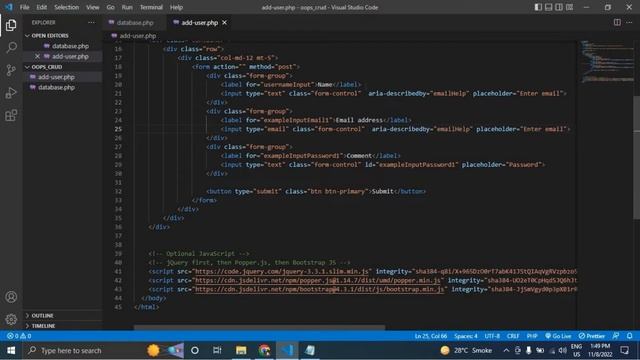
Task: Open the View menu
Action: pos(93,7)
